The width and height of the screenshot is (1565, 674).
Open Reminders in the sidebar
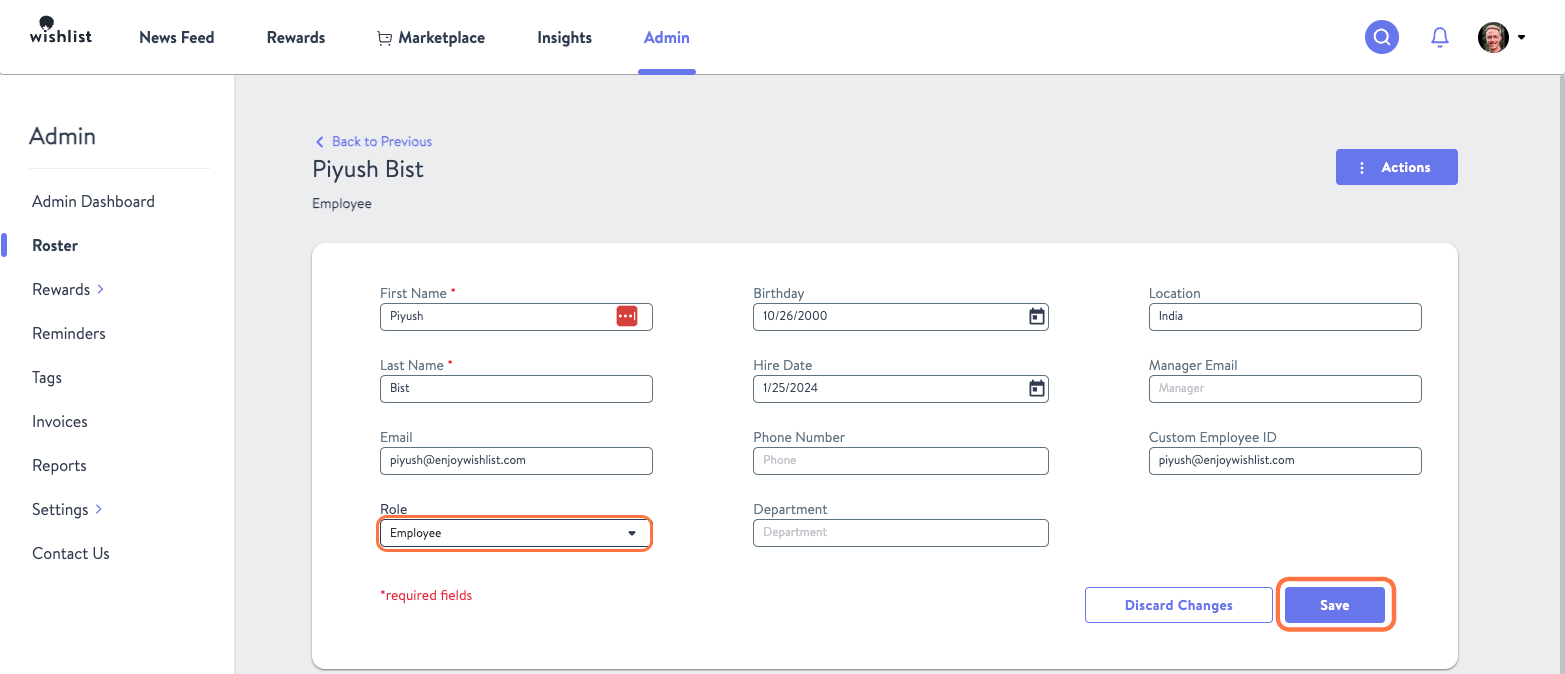point(69,334)
